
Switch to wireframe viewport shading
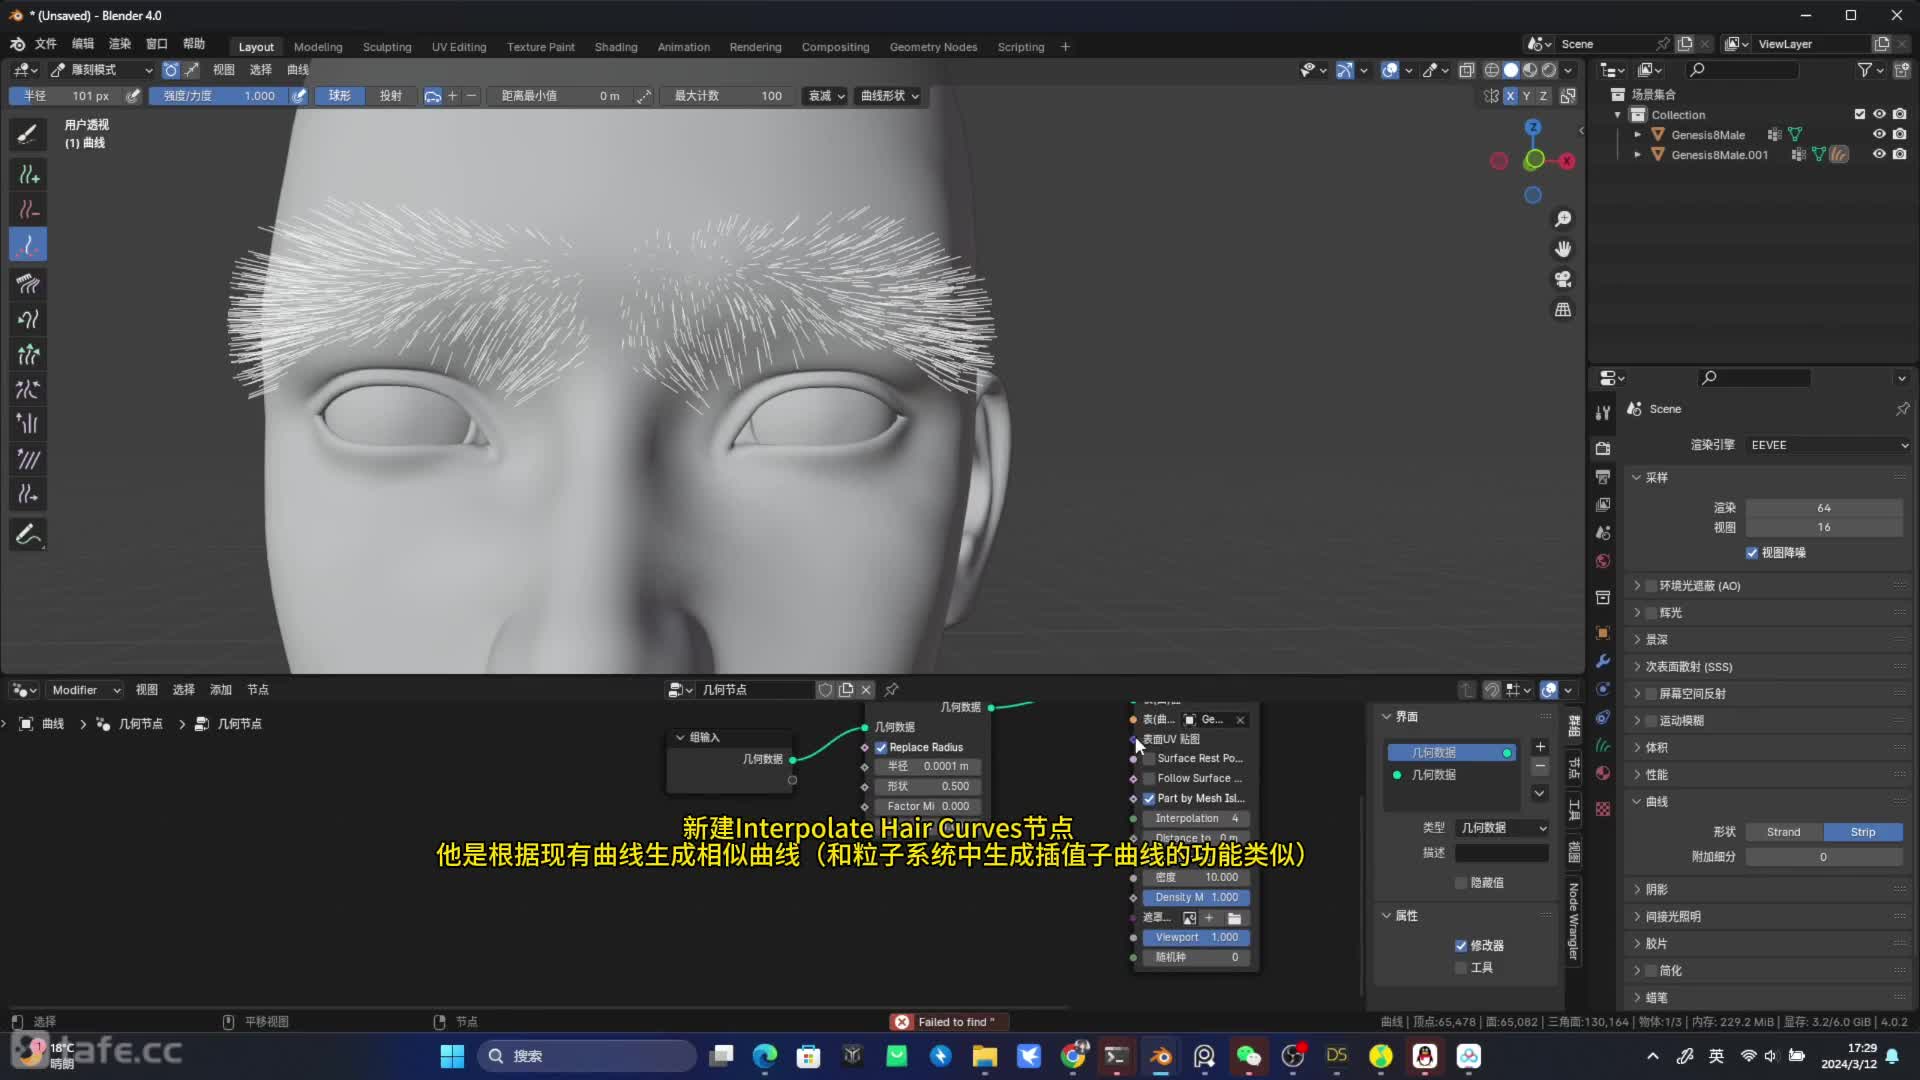coord(1492,70)
